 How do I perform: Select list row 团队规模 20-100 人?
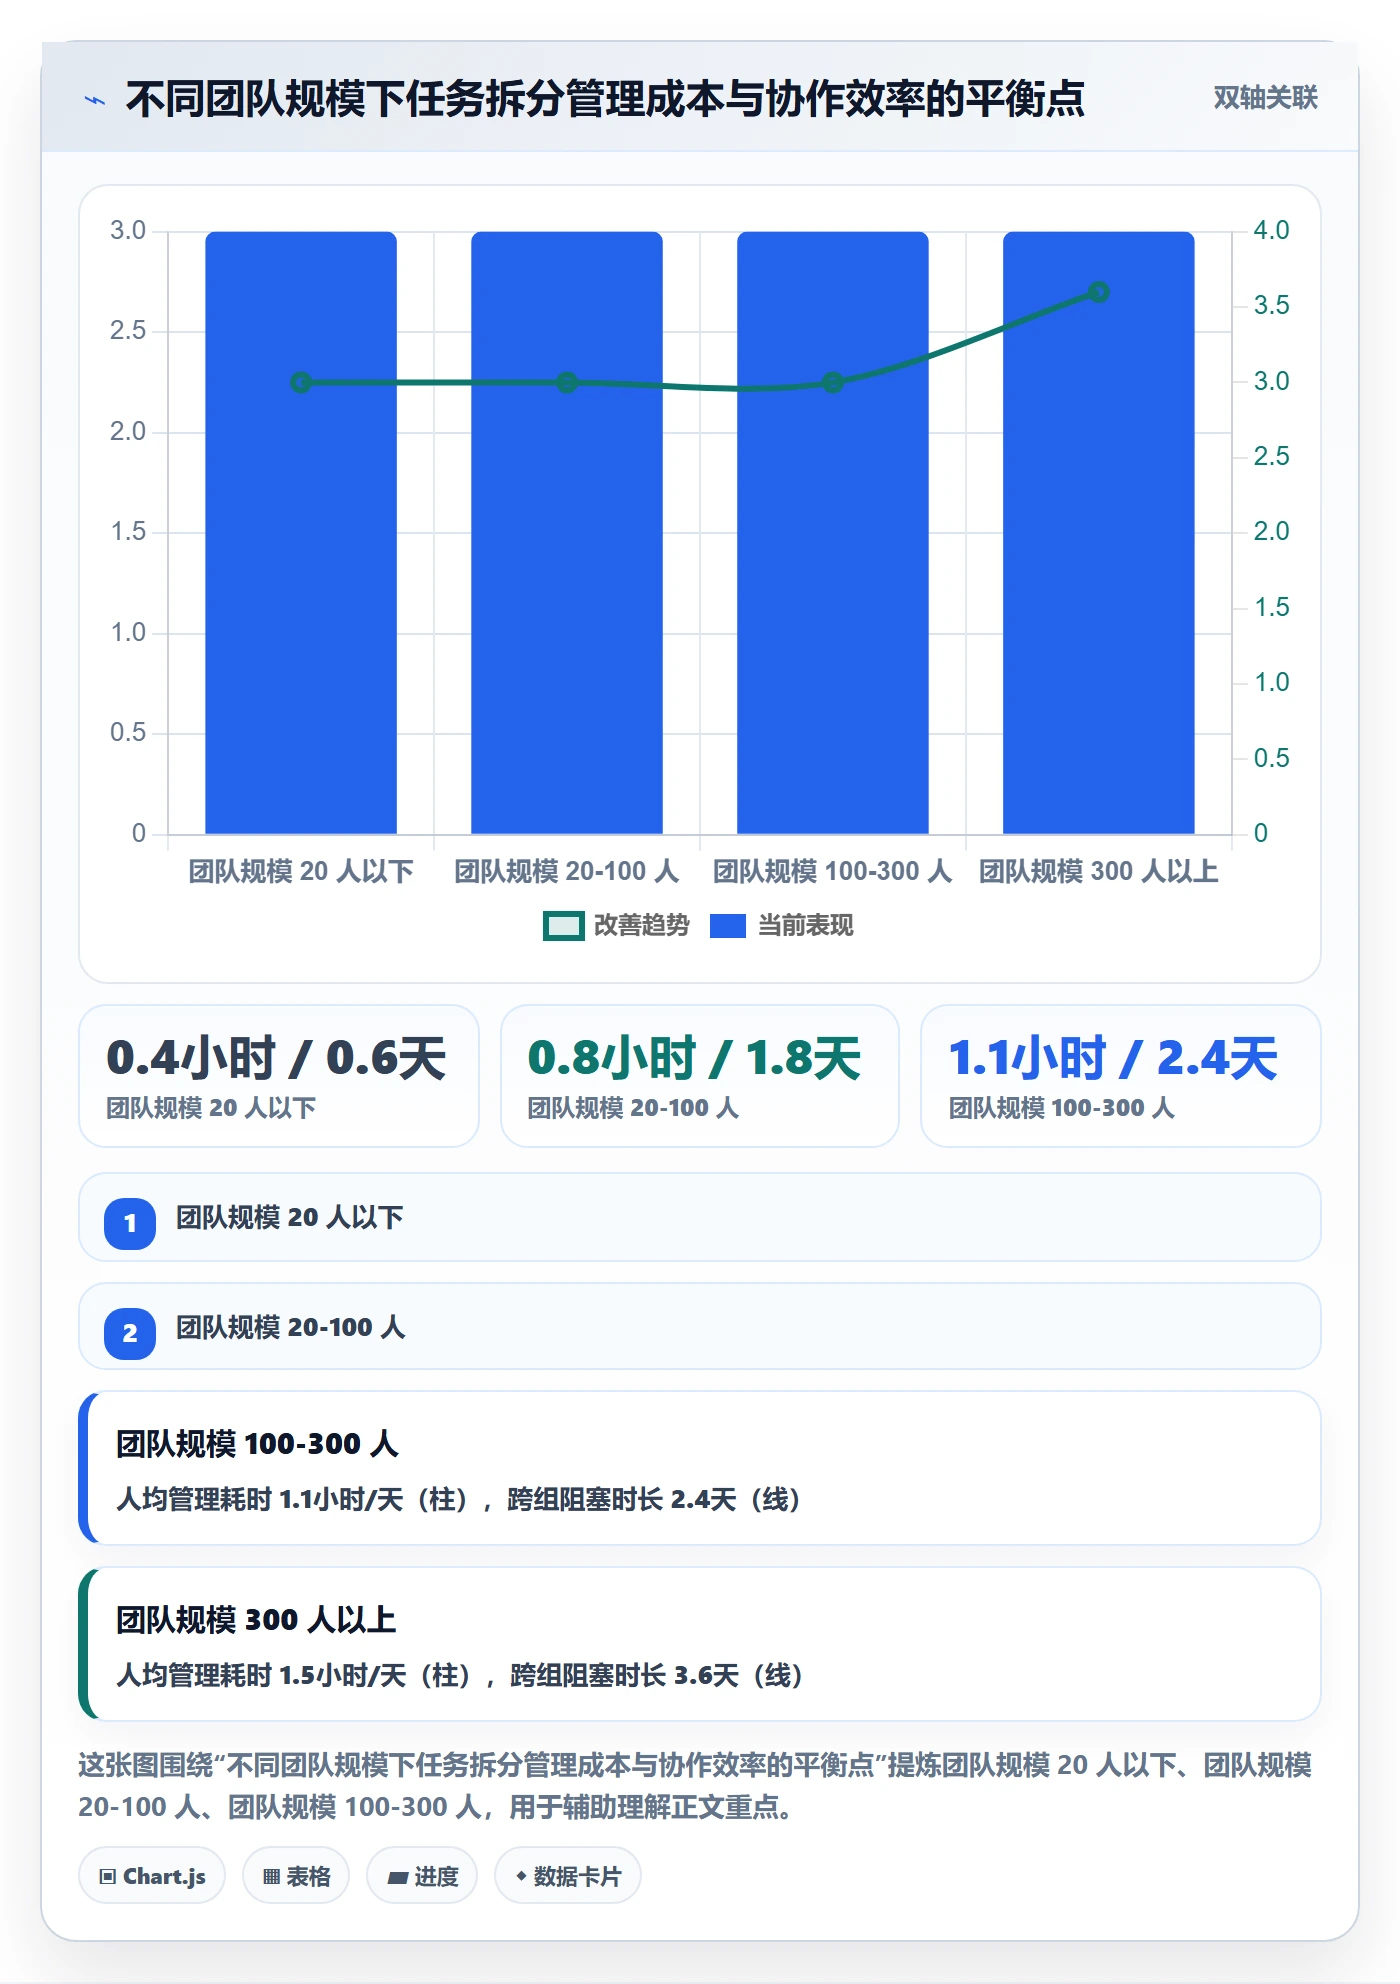pyautogui.click(x=700, y=1327)
